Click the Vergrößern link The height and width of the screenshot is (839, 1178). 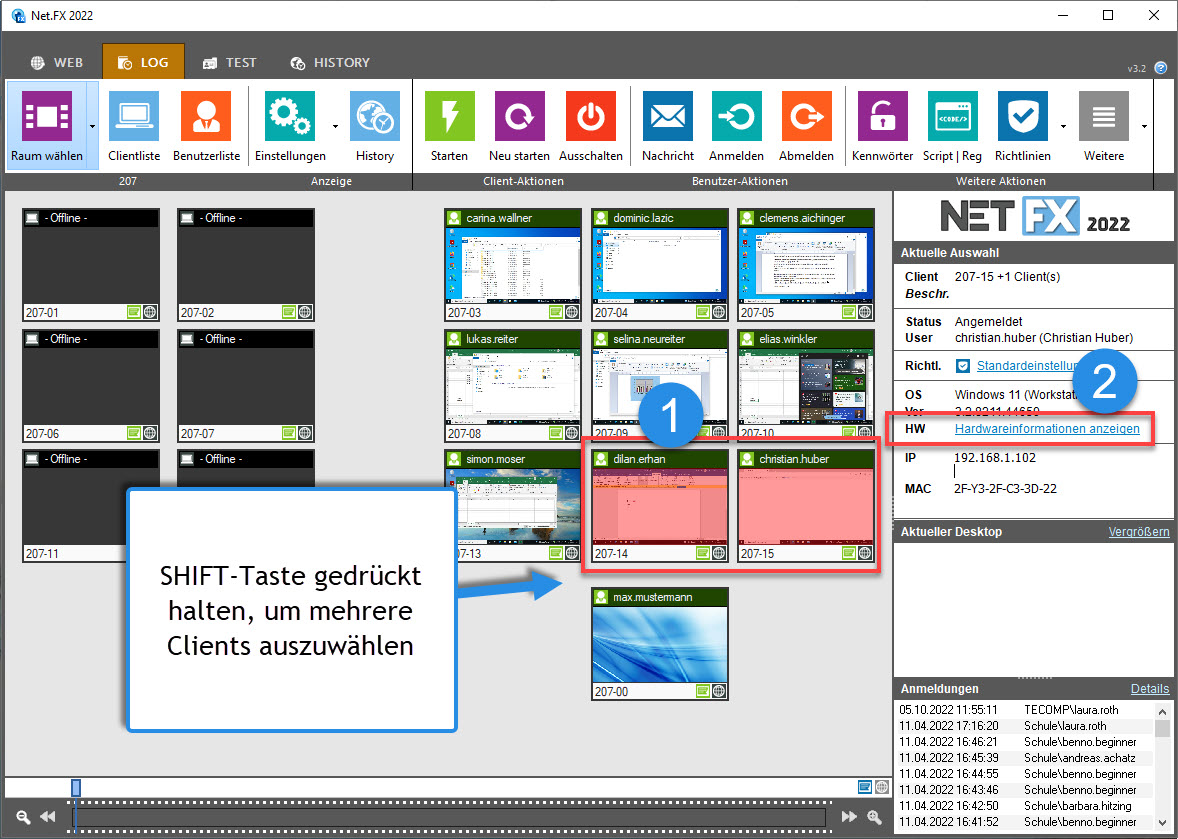pyautogui.click(x=1139, y=532)
